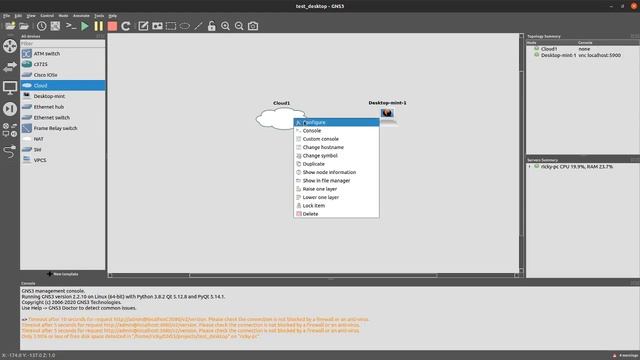
Task: Browse security devices sidebar icon
Action: point(10,109)
